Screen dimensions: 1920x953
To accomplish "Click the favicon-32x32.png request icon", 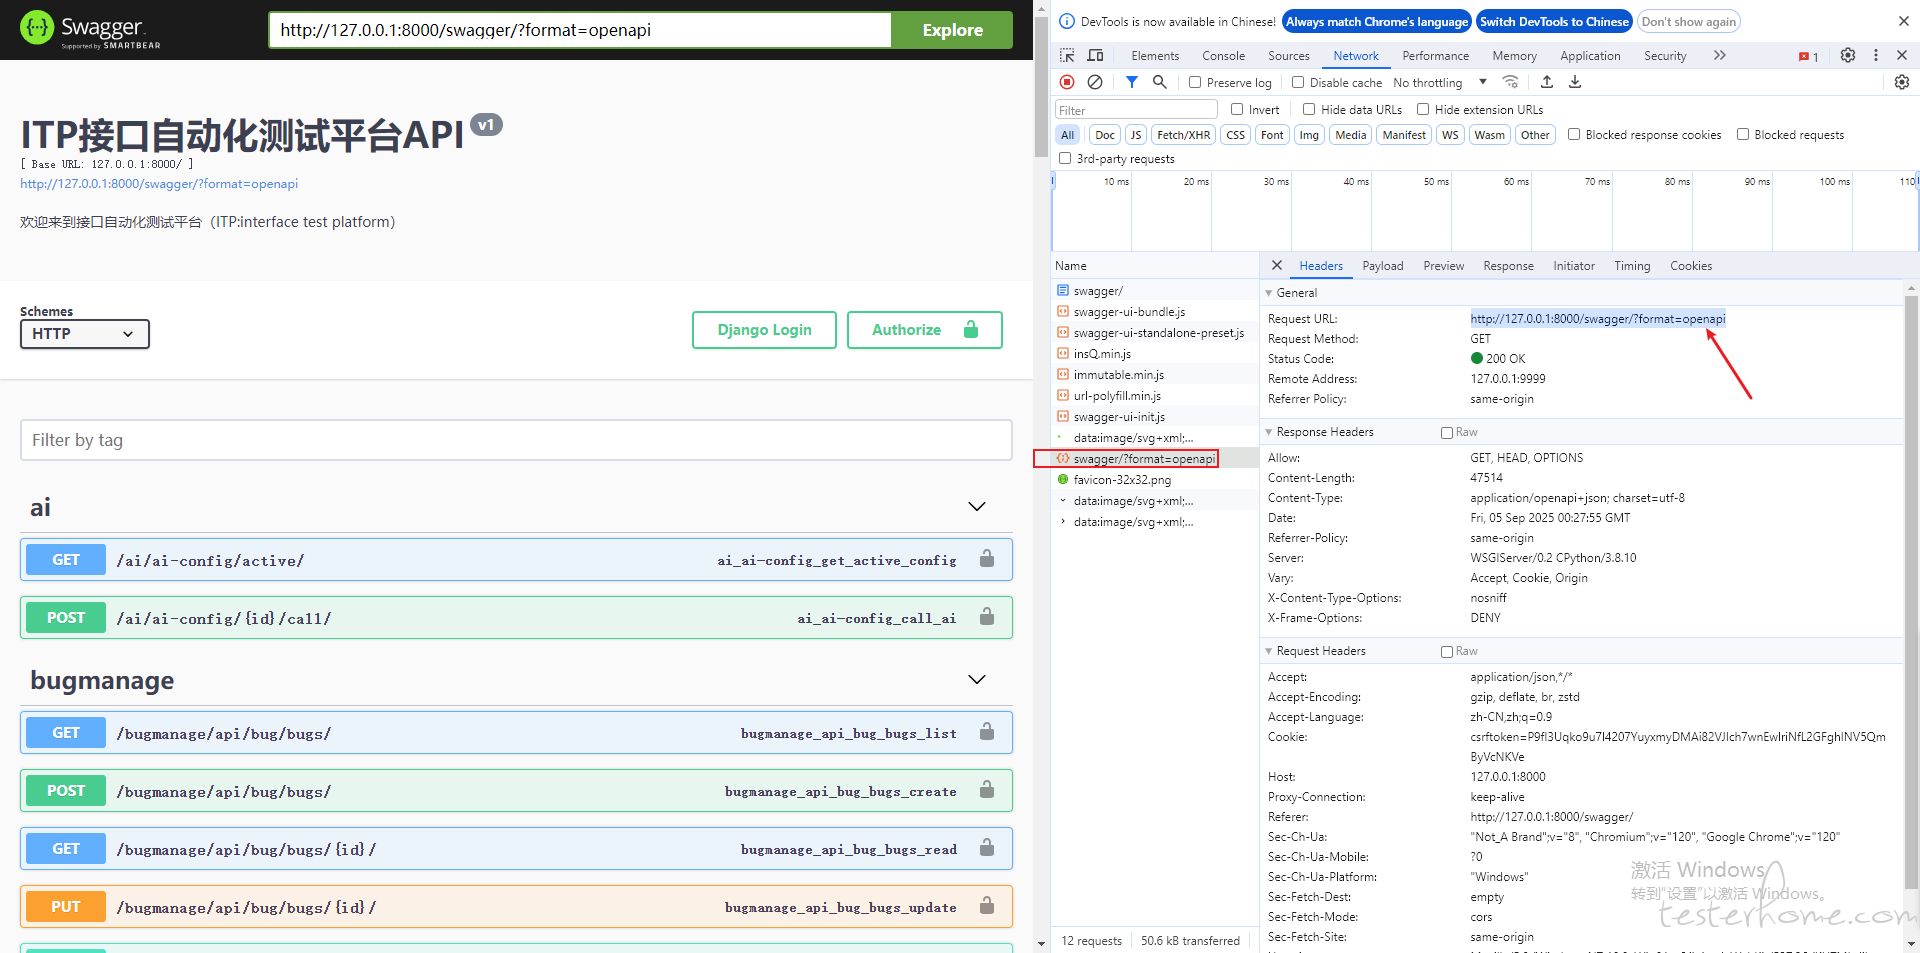I will (1063, 479).
